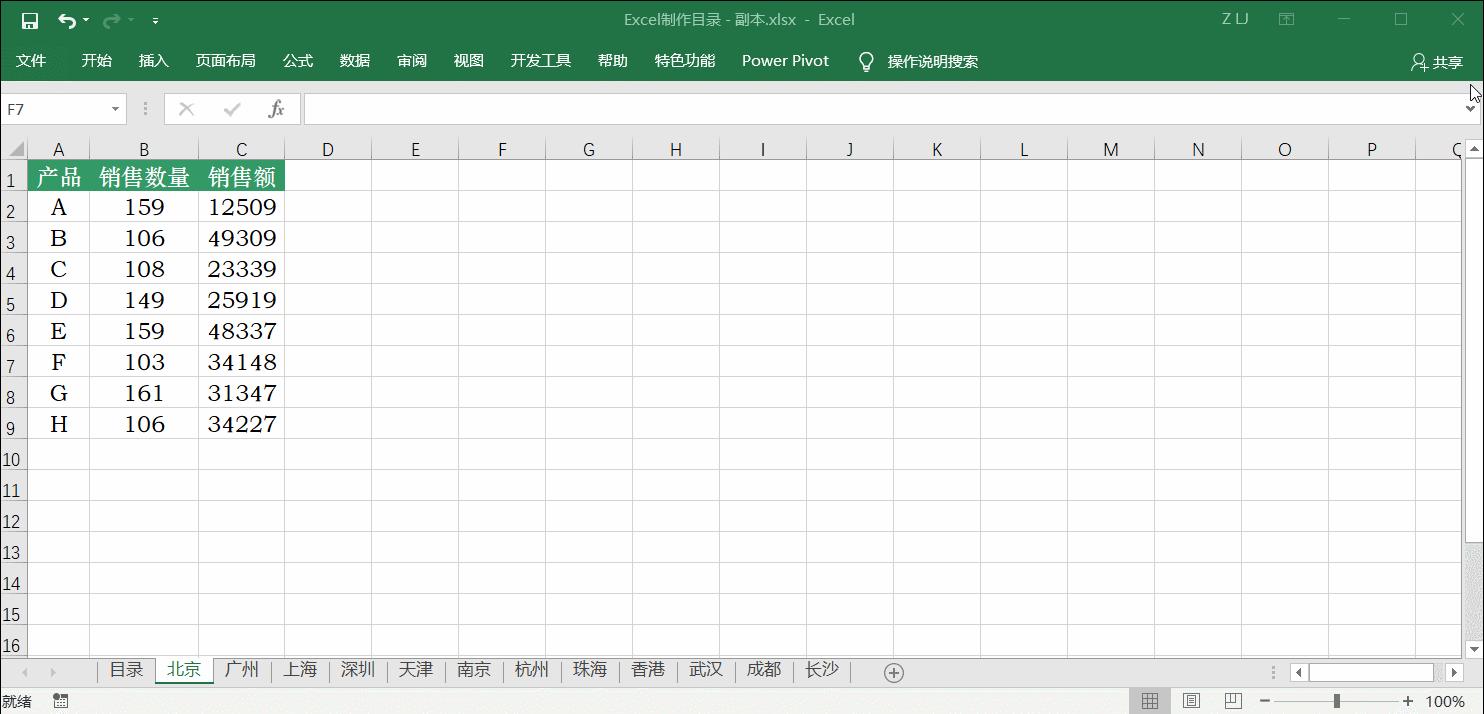Select Page Layout view in the status bar
Viewport: 1484px width, 714px height.
click(x=1191, y=700)
